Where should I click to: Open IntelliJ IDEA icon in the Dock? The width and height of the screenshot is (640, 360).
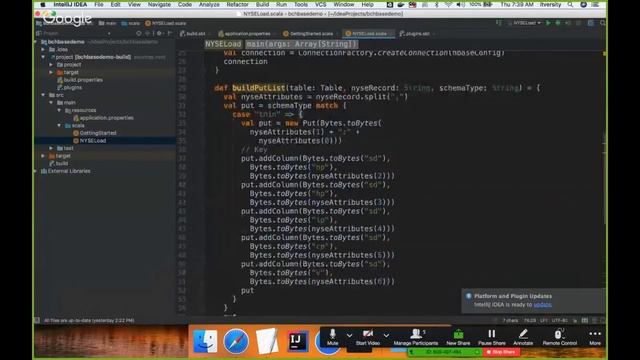tap(298, 341)
